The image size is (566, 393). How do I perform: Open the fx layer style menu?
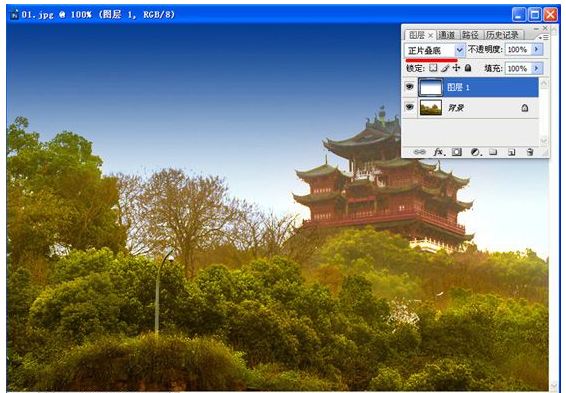click(439, 152)
